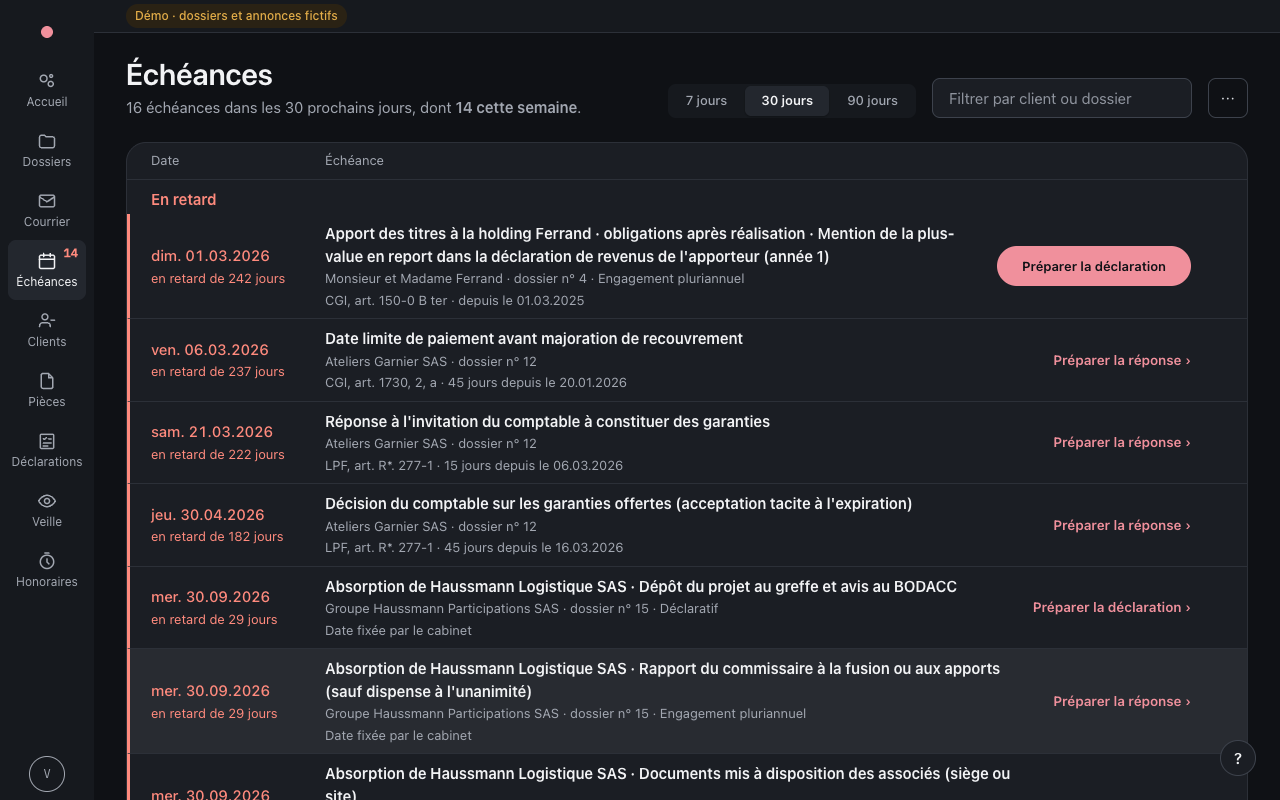
Task: Click the pink logo dot in the sidebar
Action: coord(47,32)
